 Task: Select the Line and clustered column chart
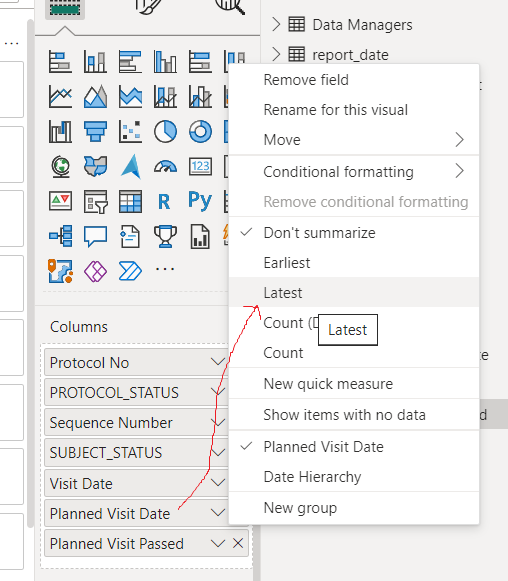(200, 96)
